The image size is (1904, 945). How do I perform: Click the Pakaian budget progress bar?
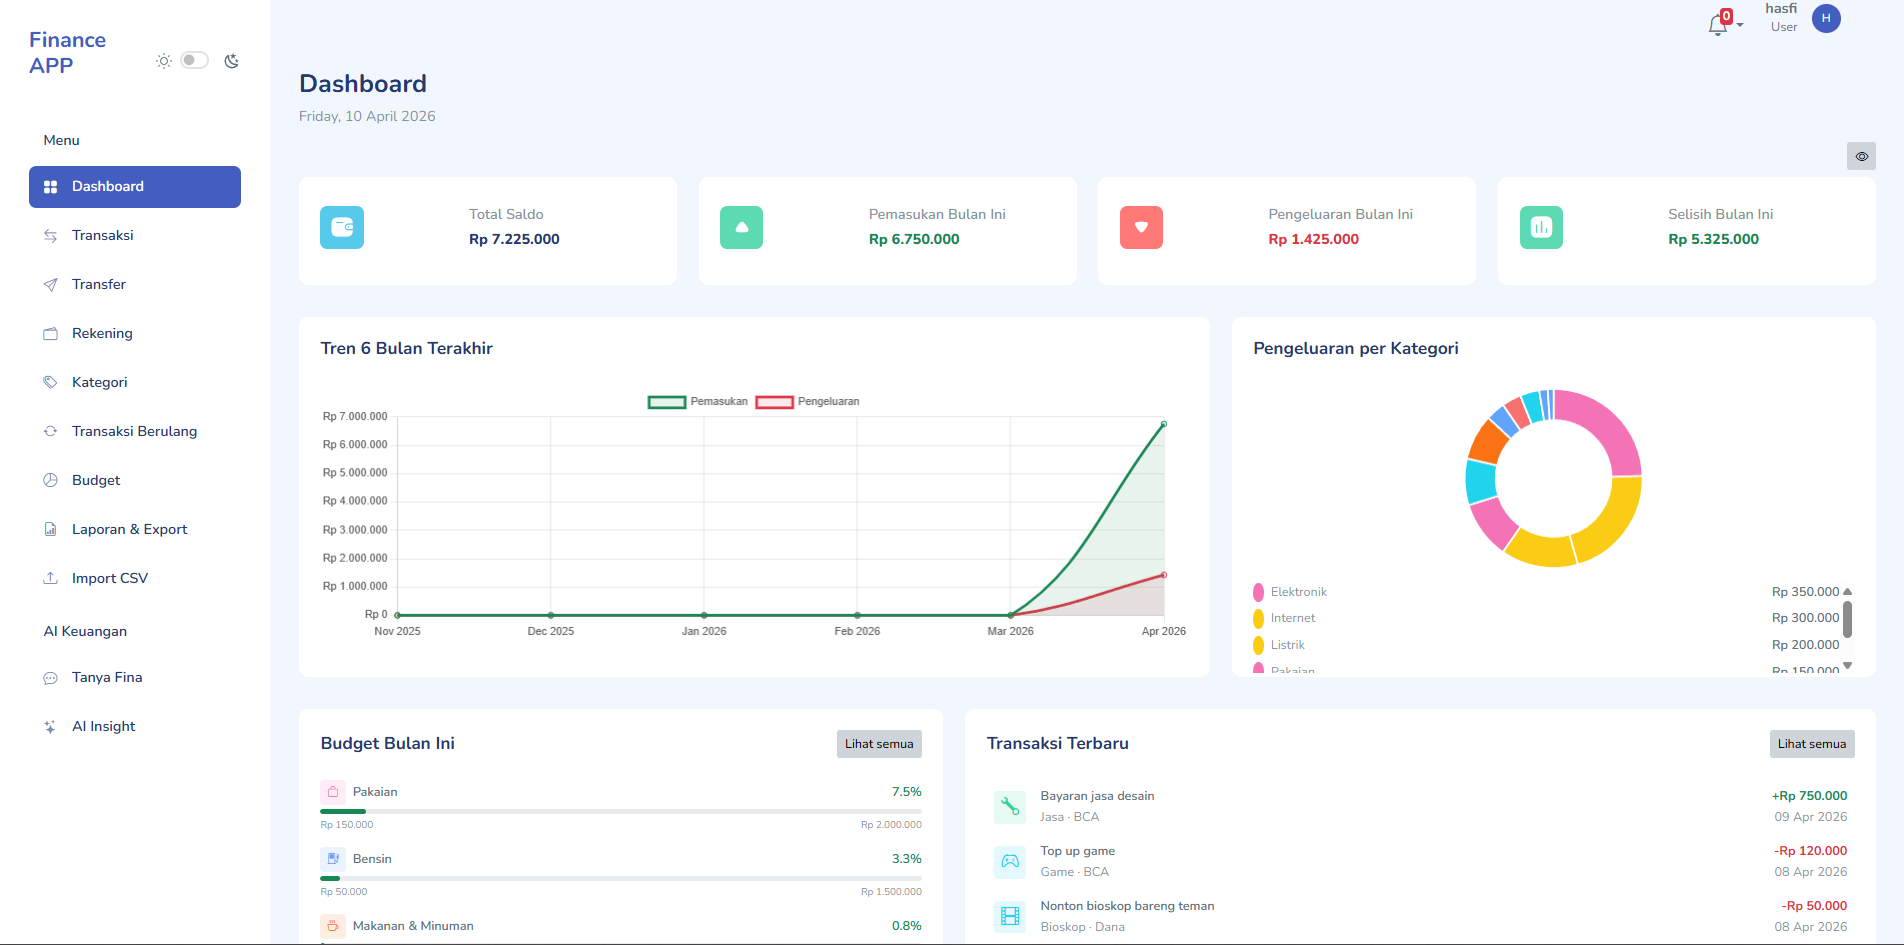(x=620, y=811)
